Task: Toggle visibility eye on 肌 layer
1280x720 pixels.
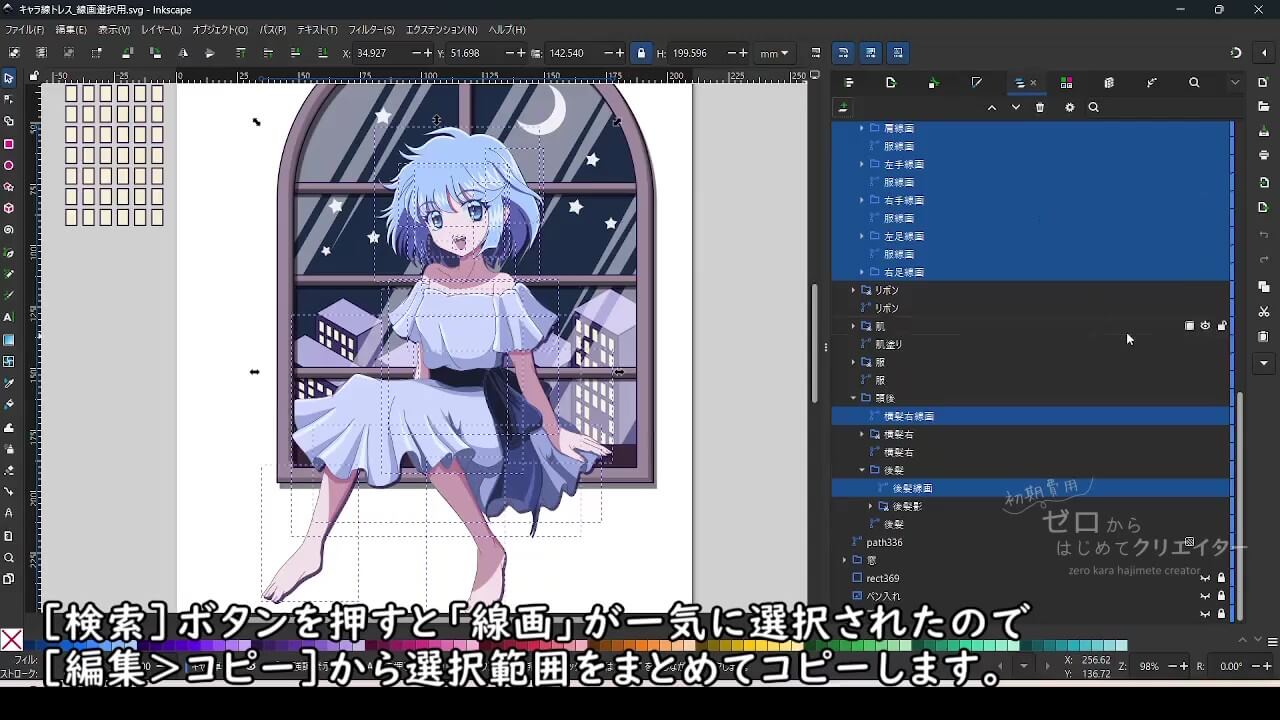Action: tap(1205, 326)
